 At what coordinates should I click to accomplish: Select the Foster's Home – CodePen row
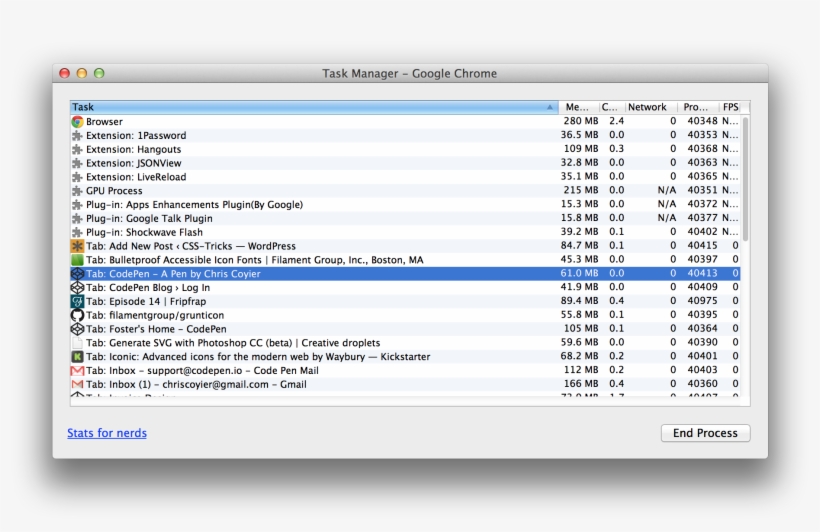[x=405, y=329]
